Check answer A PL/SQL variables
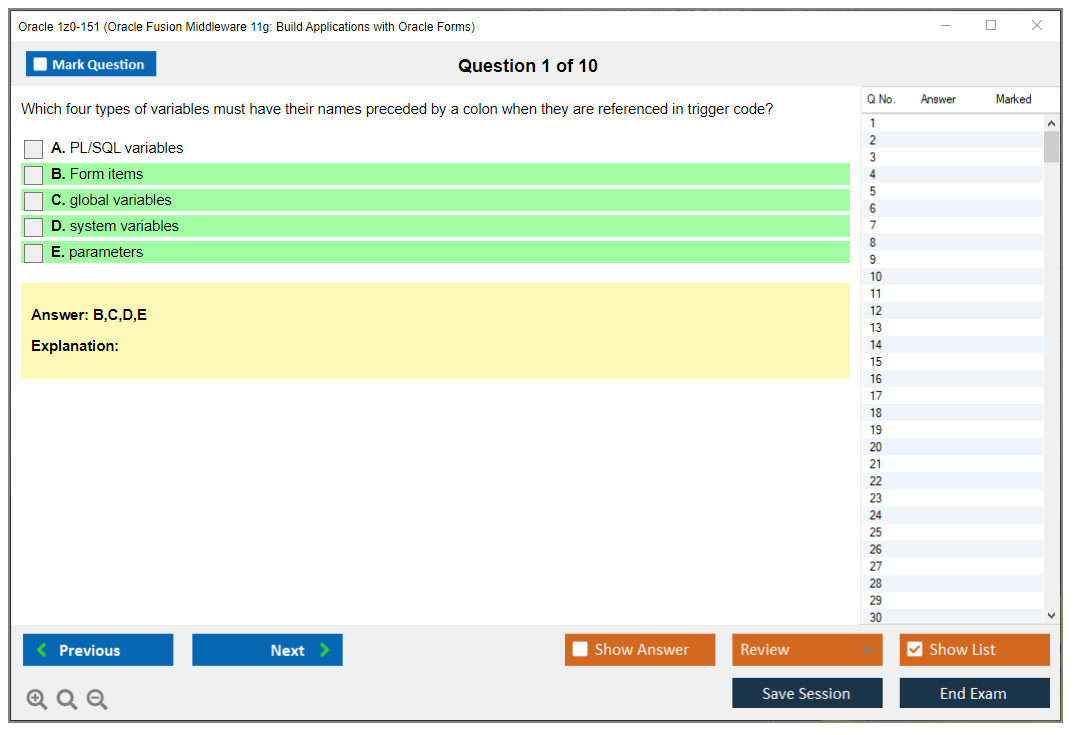Viewport: 1075px width, 735px height. [x=34, y=149]
